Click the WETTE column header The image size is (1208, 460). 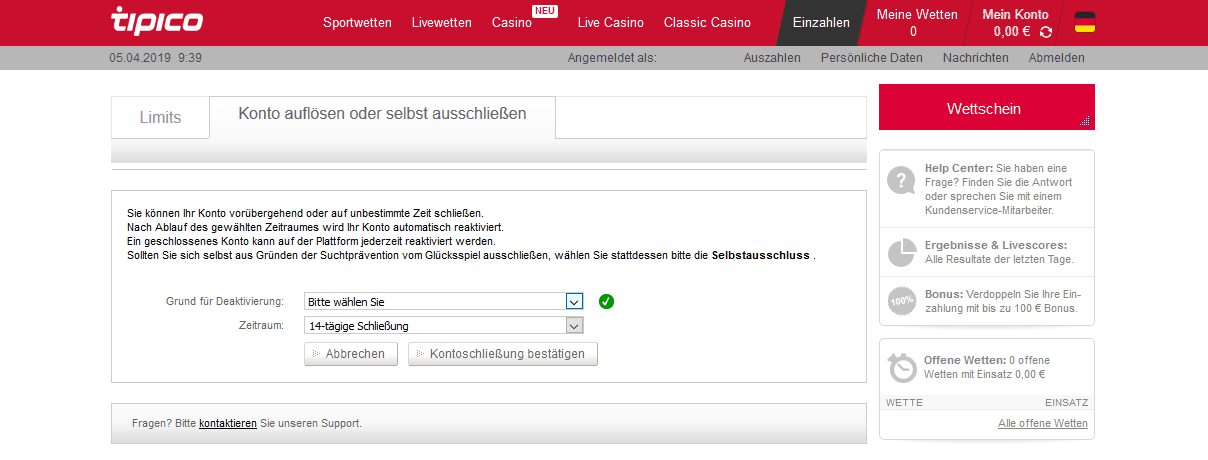pyautogui.click(x=904, y=402)
